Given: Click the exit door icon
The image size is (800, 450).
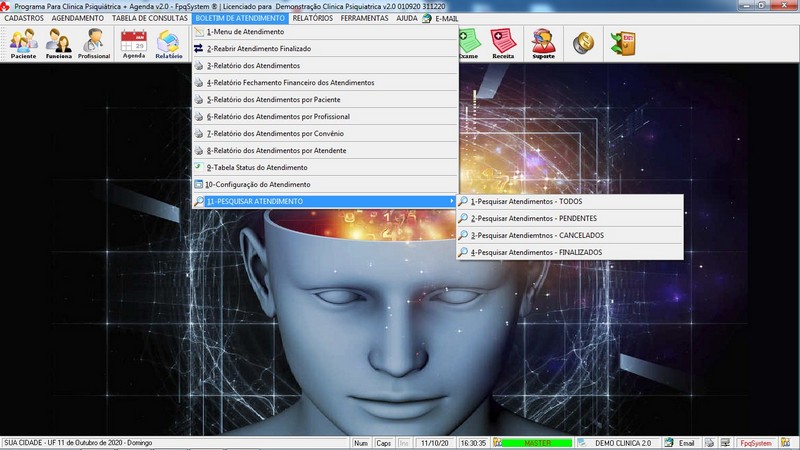Looking at the screenshot, I should click(x=623, y=43).
